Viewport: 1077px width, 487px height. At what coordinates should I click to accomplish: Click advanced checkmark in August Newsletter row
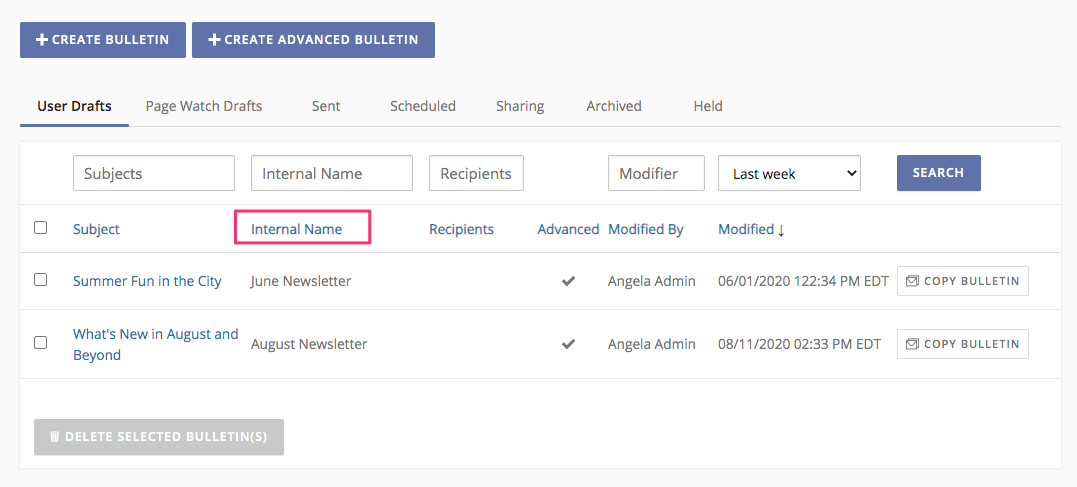tap(568, 344)
